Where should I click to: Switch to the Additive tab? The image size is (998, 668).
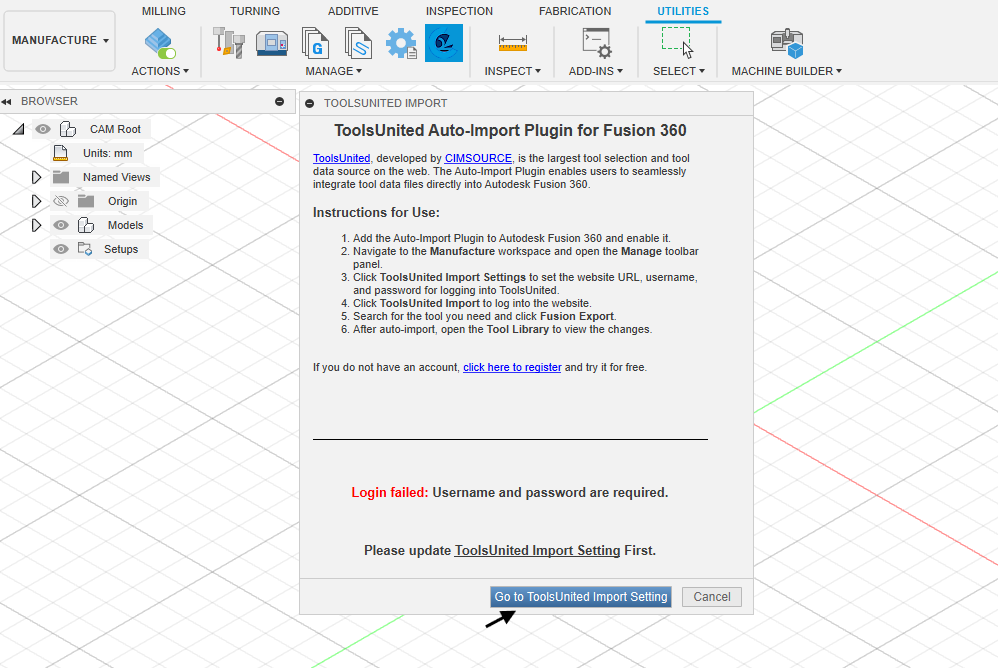(353, 11)
